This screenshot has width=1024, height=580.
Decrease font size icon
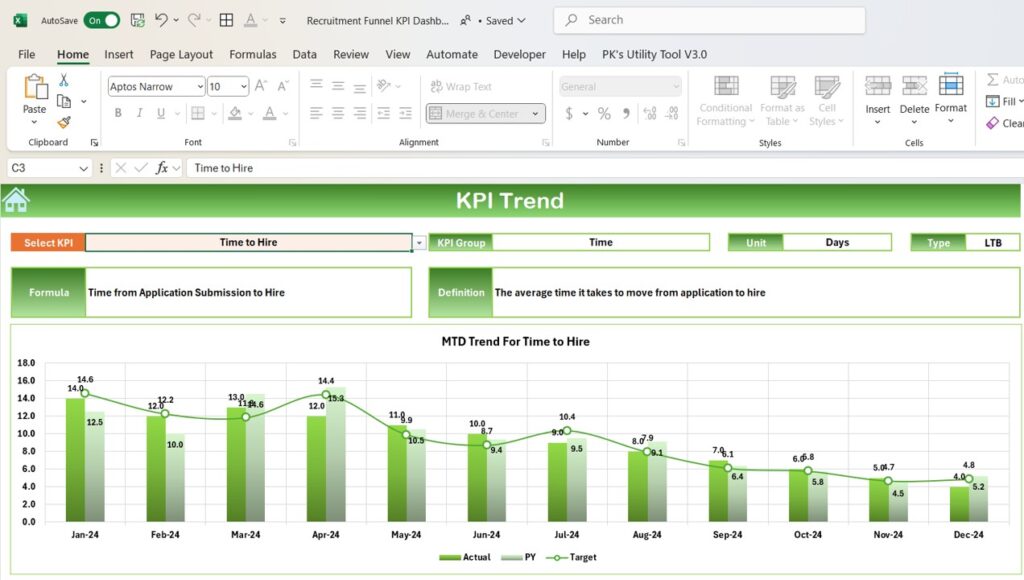click(283, 86)
